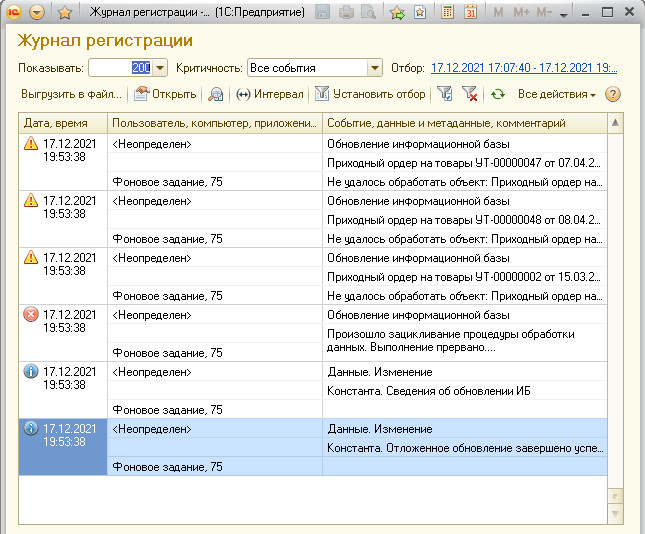This screenshot has width=645, height=534.
Task: Open the Показывать count dropdown arrow
Action: pos(160,68)
